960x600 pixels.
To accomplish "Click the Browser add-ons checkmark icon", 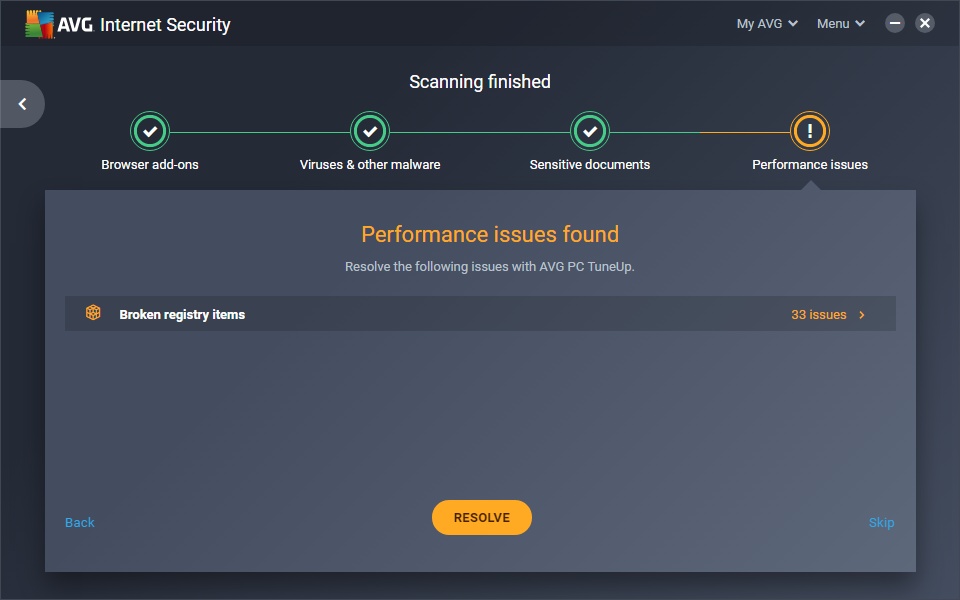I will pos(150,130).
